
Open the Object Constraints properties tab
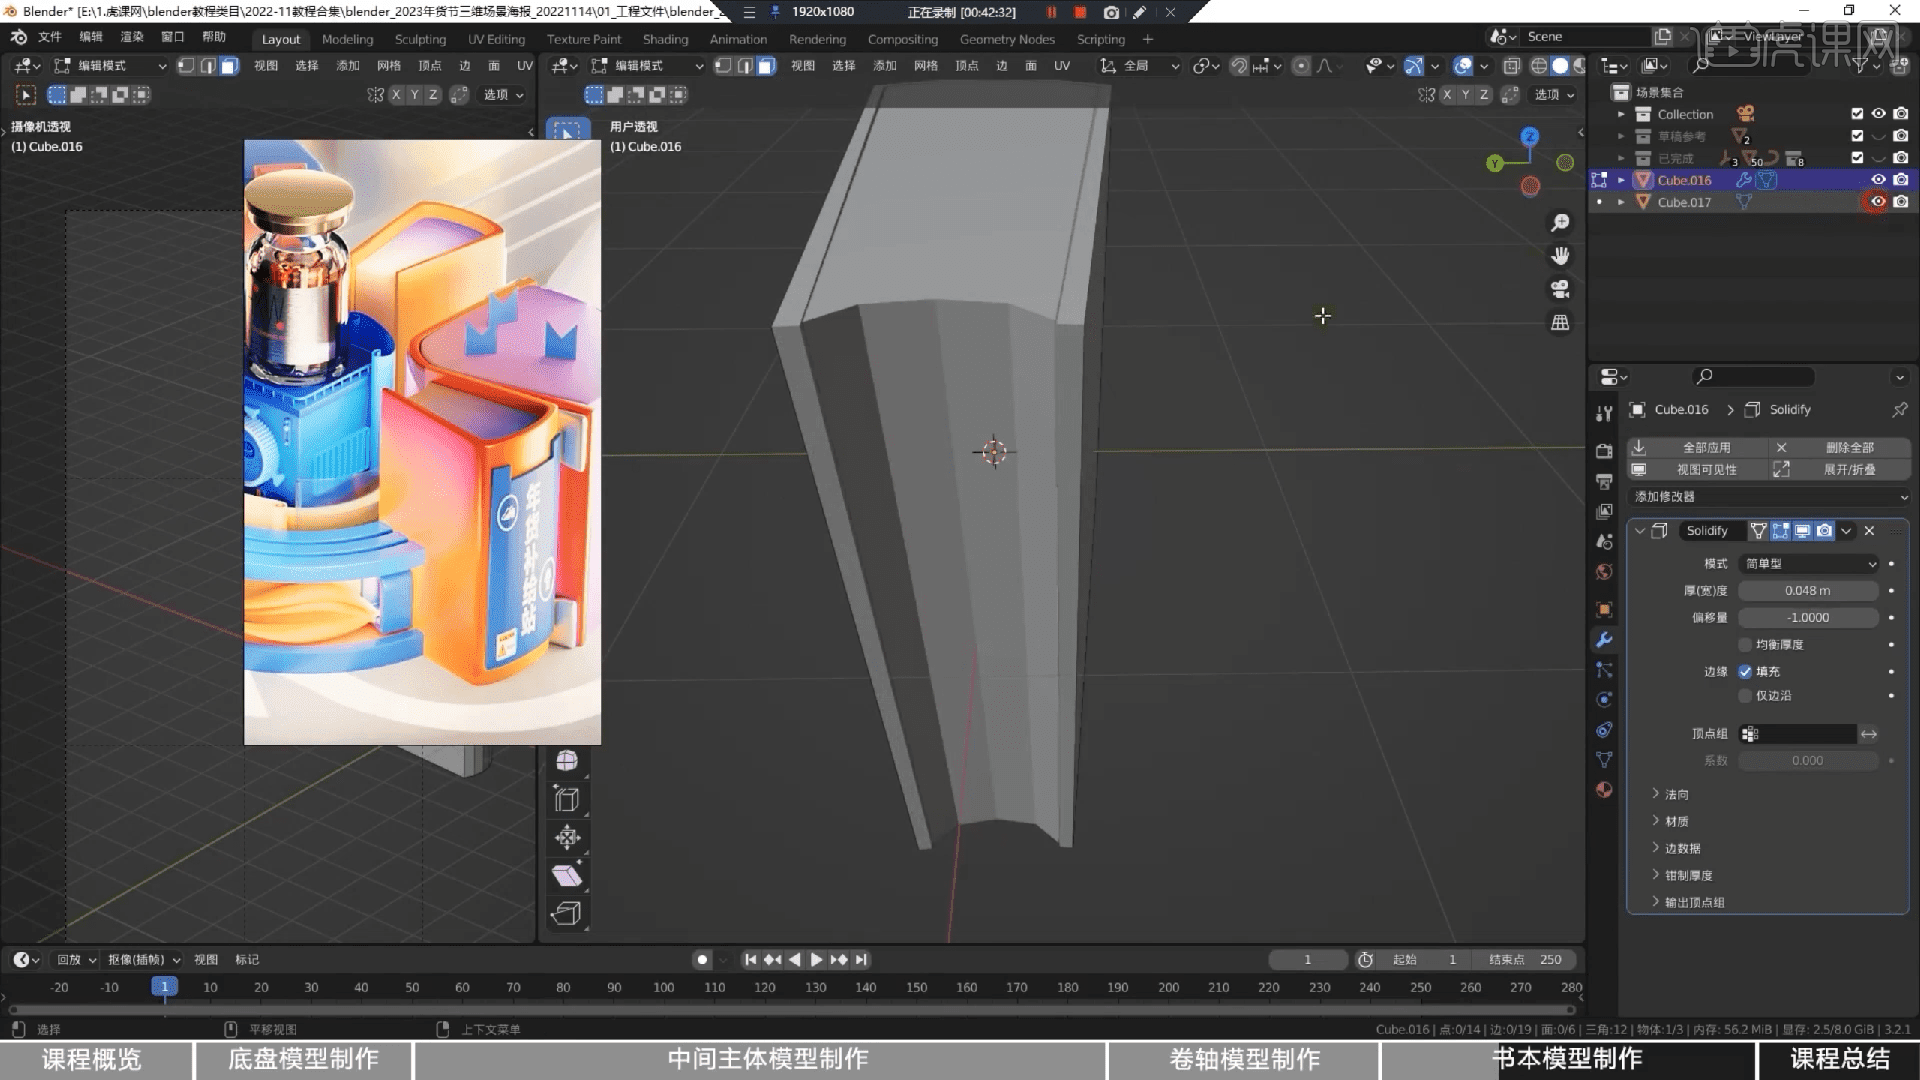click(x=1604, y=730)
